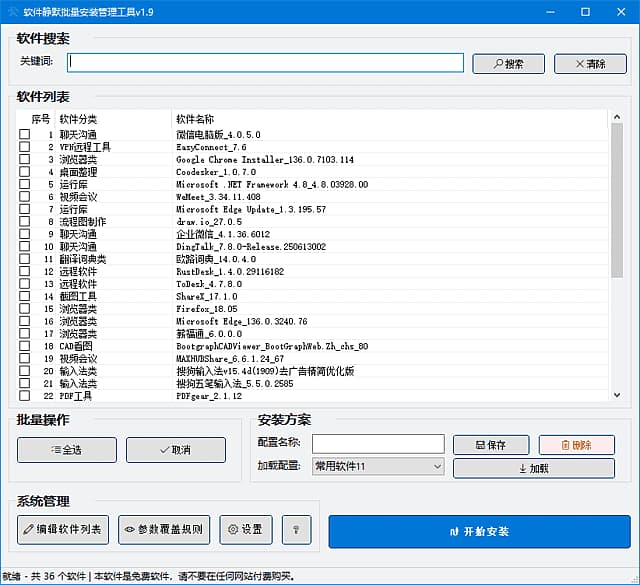Load the configuration with 加载 button

tap(533, 468)
